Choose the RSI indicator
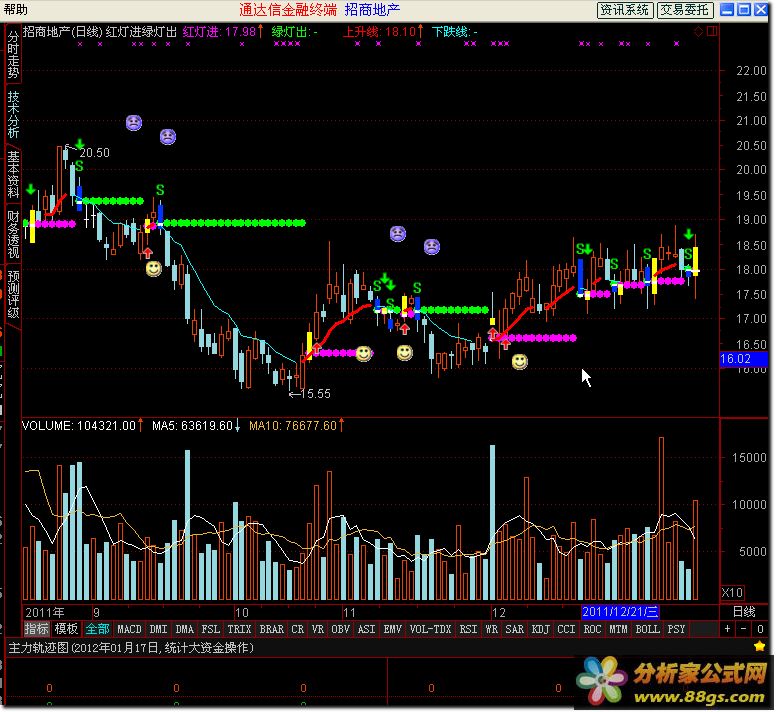The width and height of the screenshot is (776, 712). coord(468,628)
